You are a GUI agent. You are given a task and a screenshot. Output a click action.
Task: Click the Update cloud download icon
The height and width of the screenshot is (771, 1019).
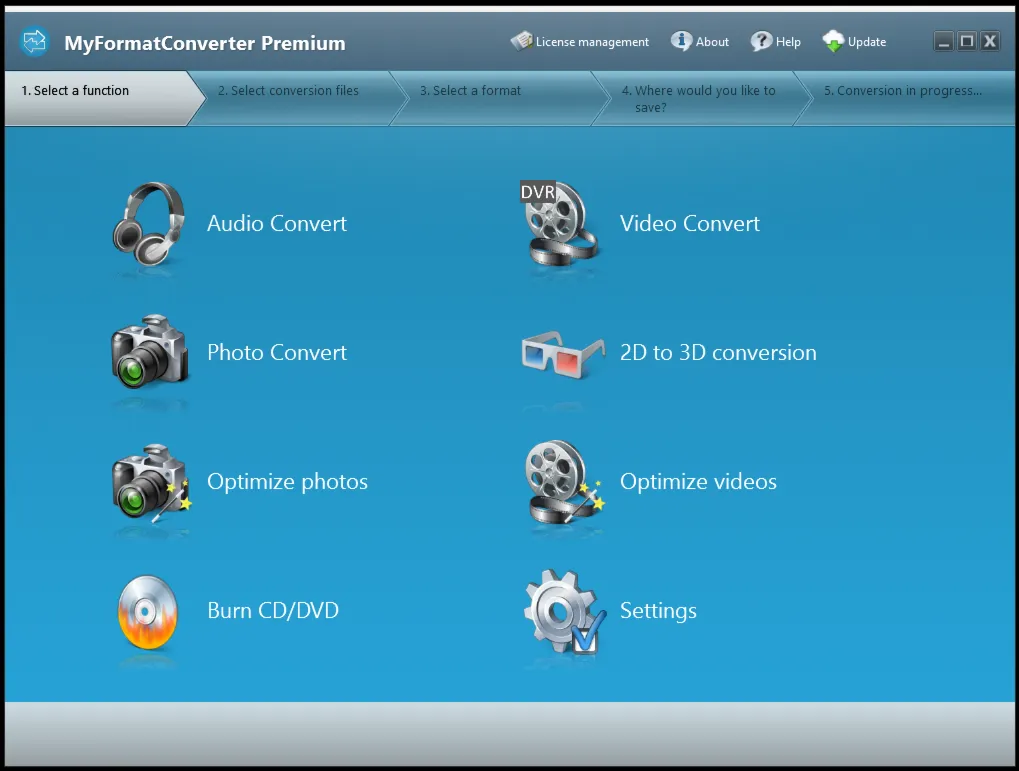tap(833, 41)
